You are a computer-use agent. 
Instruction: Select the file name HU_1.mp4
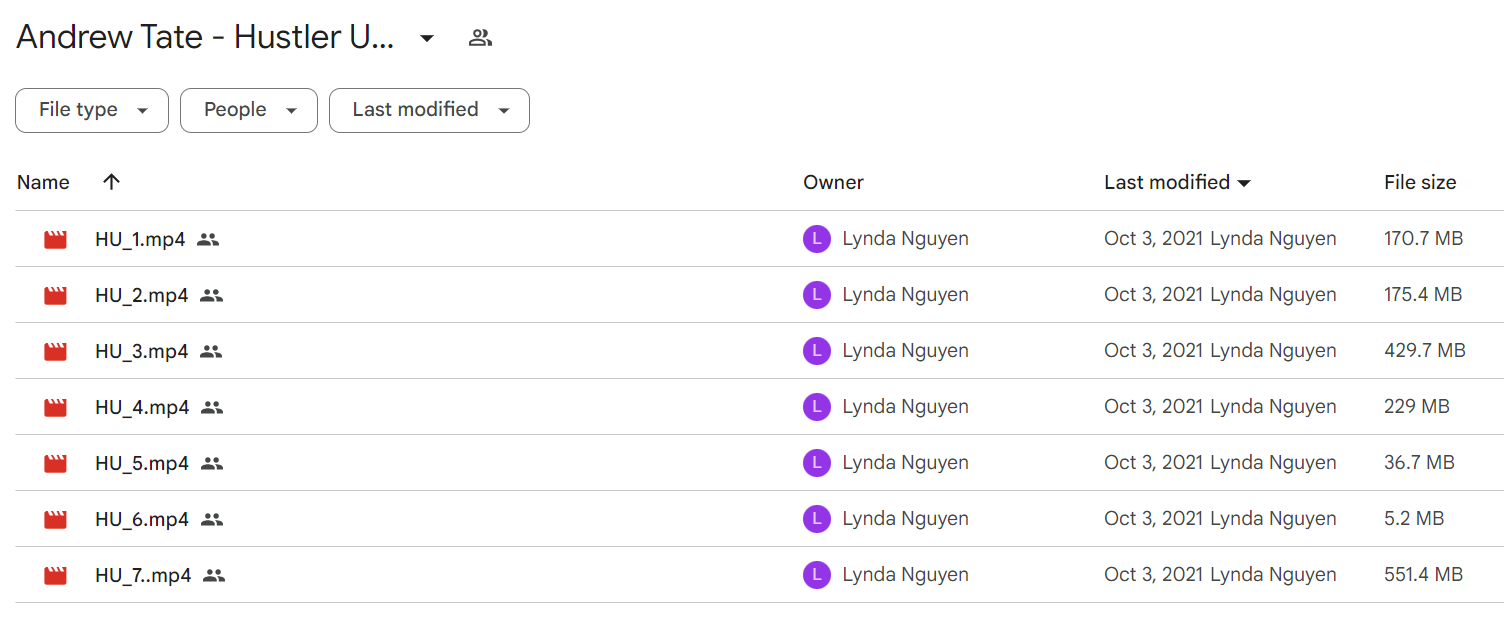[x=140, y=239]
